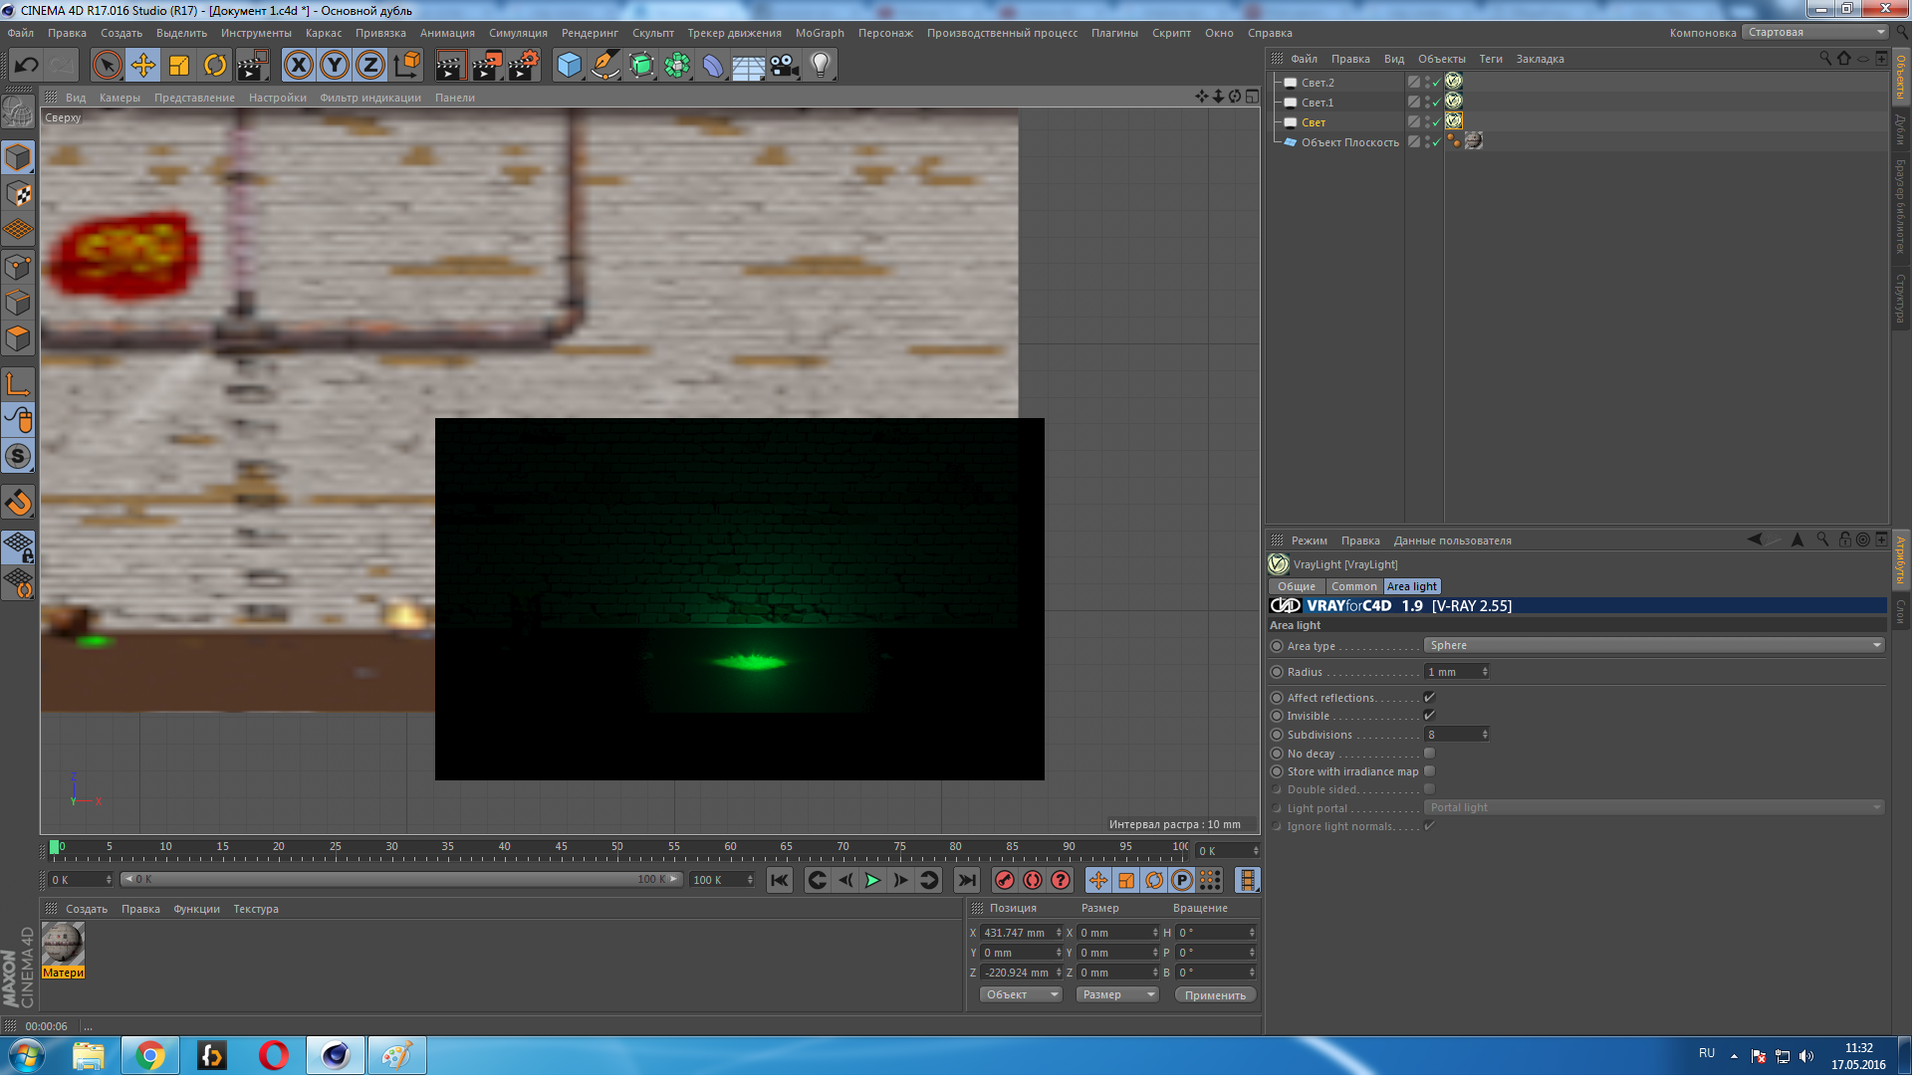Select the Move tool

[143, 66]
